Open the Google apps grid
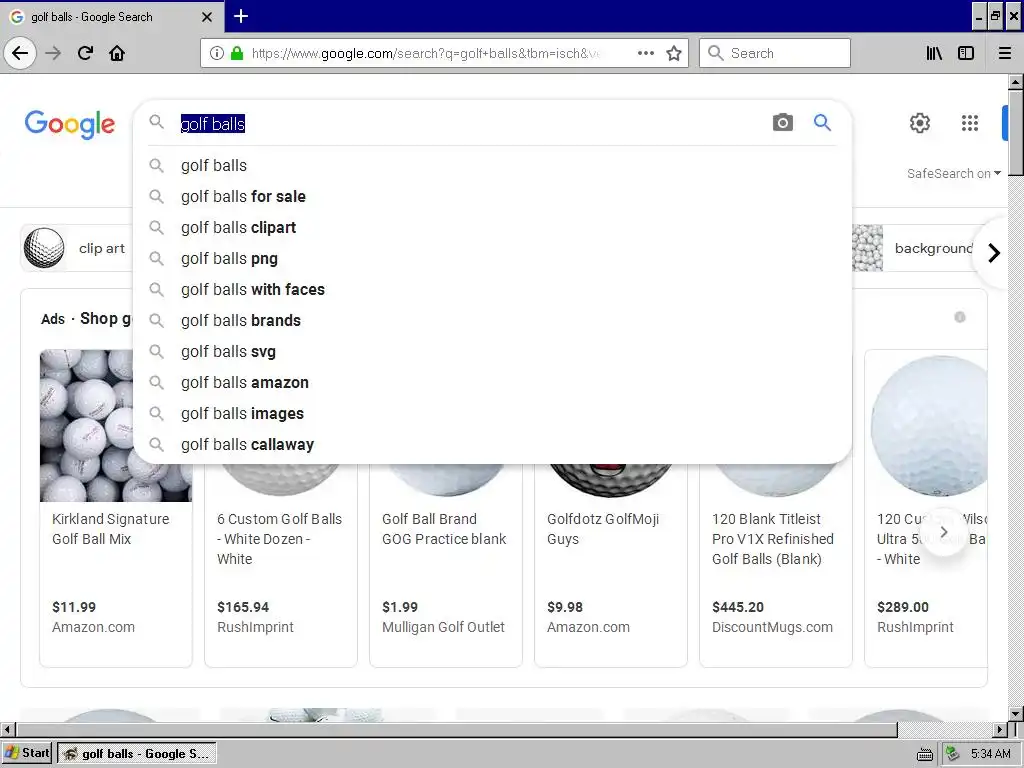Screen dimensions: 1024x768 (x=970, y=123)
